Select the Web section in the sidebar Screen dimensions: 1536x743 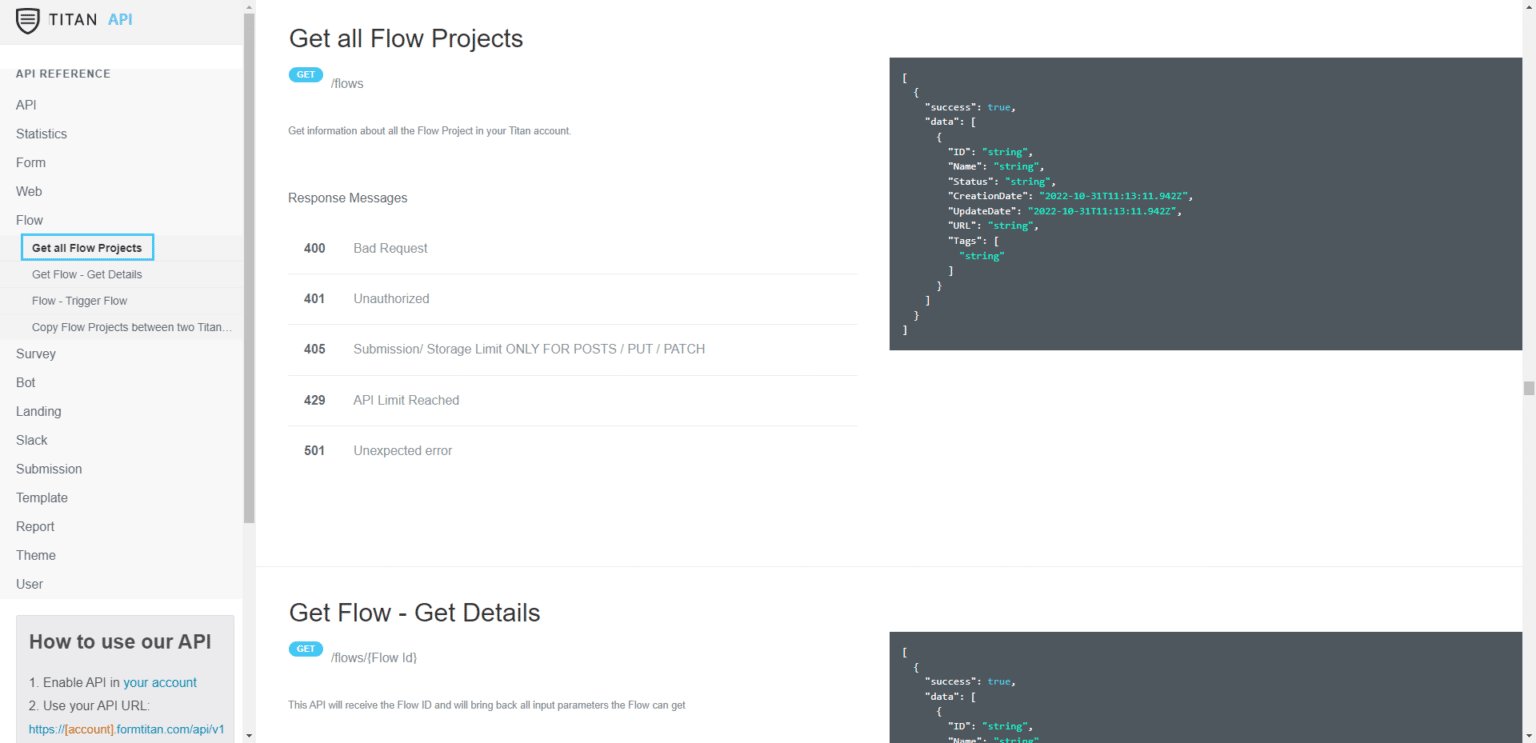coord(29,191)
